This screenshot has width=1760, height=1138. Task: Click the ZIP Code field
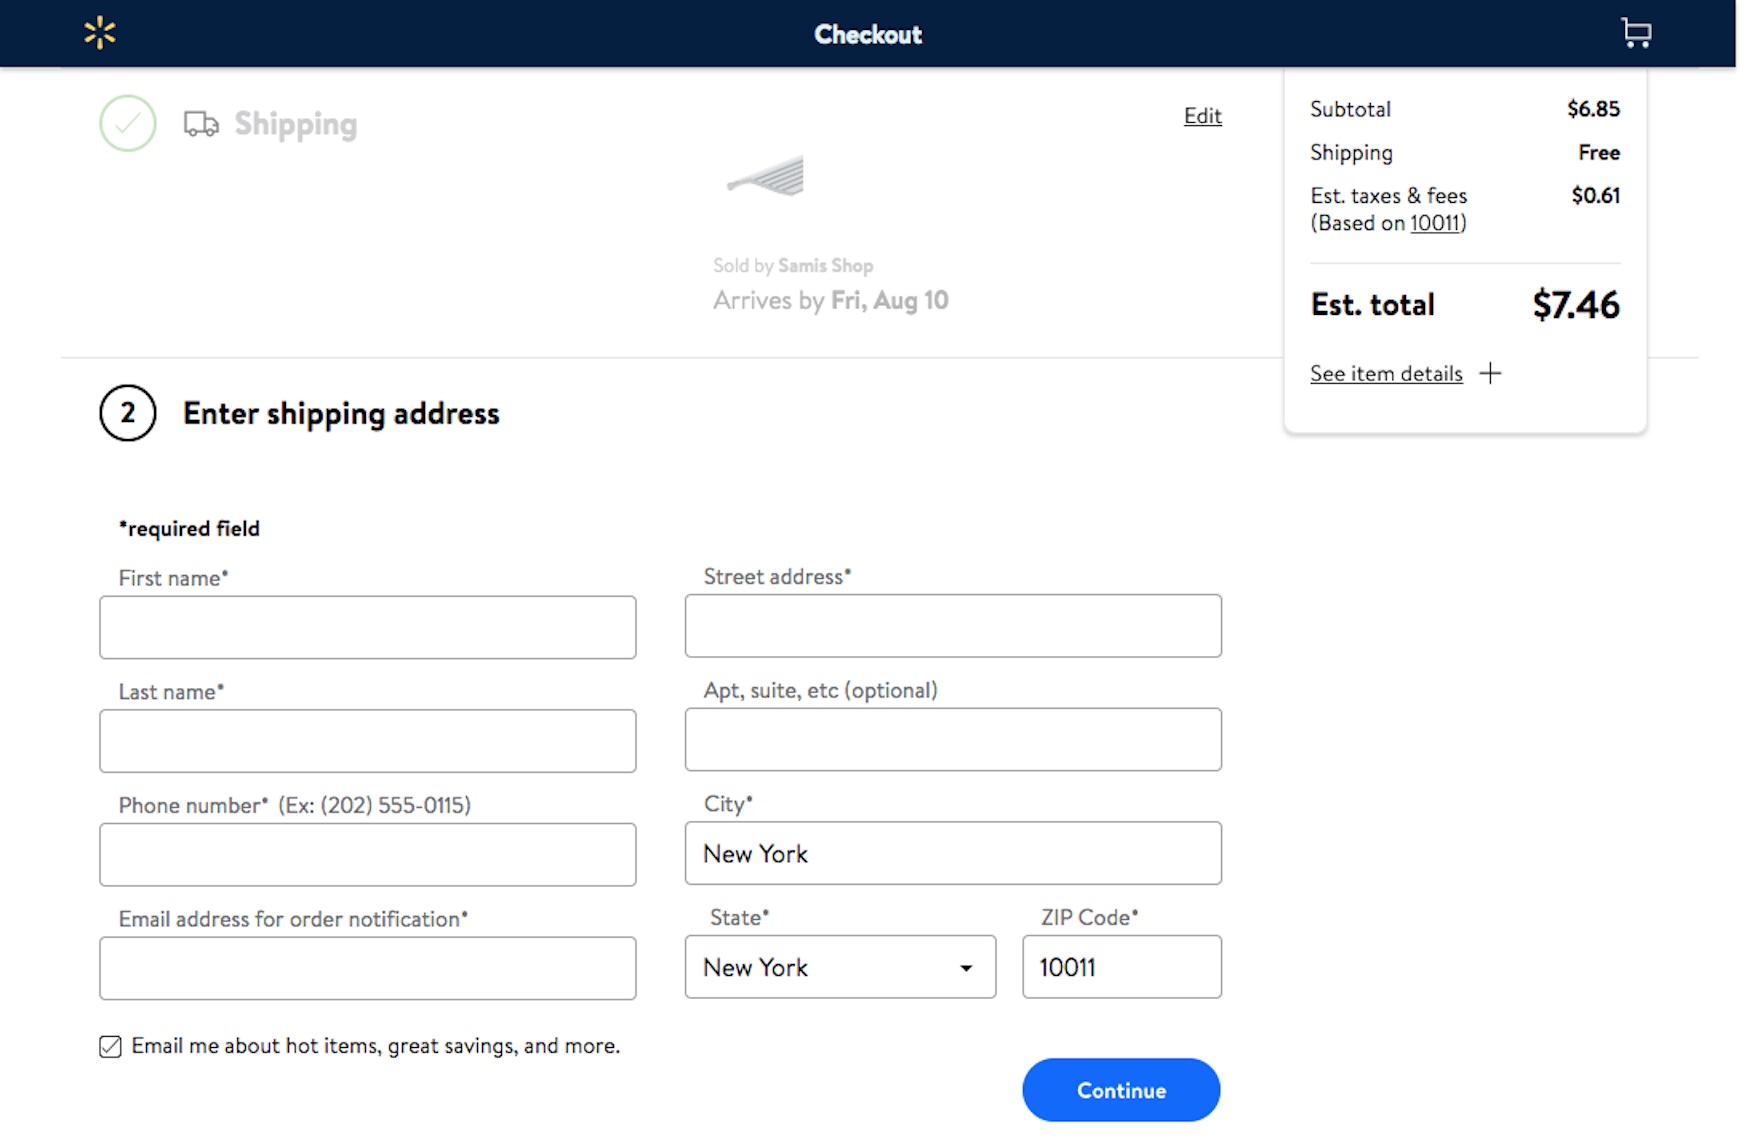pyautogui.click(x=1121, y=967)
